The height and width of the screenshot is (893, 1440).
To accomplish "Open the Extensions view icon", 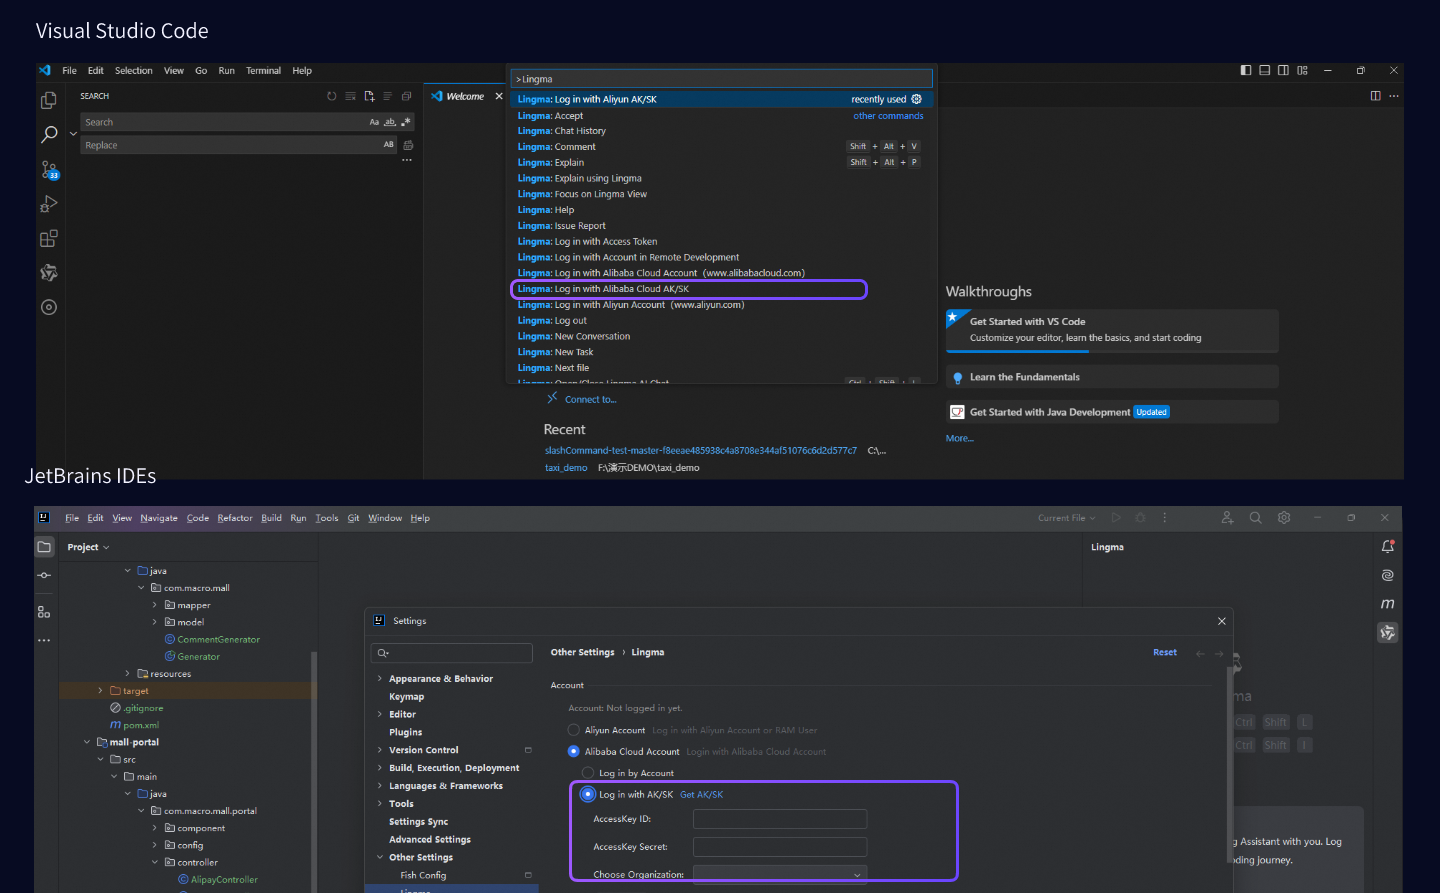I will [48, 239].
